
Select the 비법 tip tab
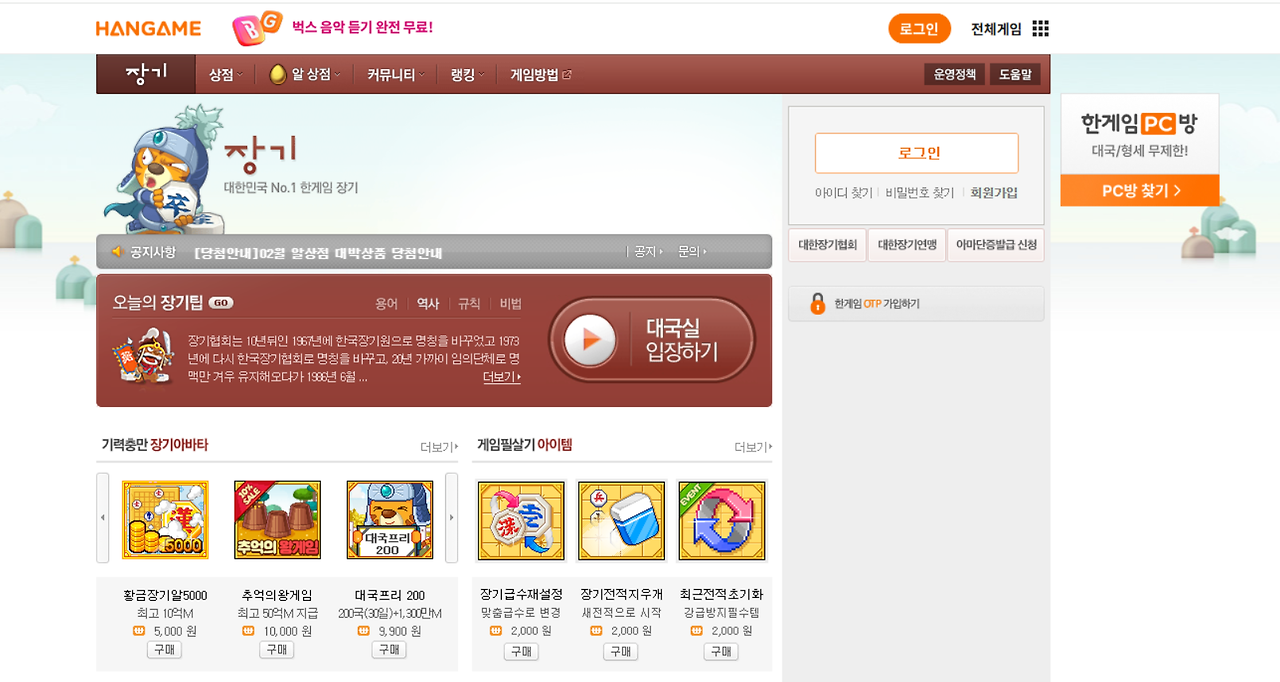pyautogui.click(x=510, y=303)
